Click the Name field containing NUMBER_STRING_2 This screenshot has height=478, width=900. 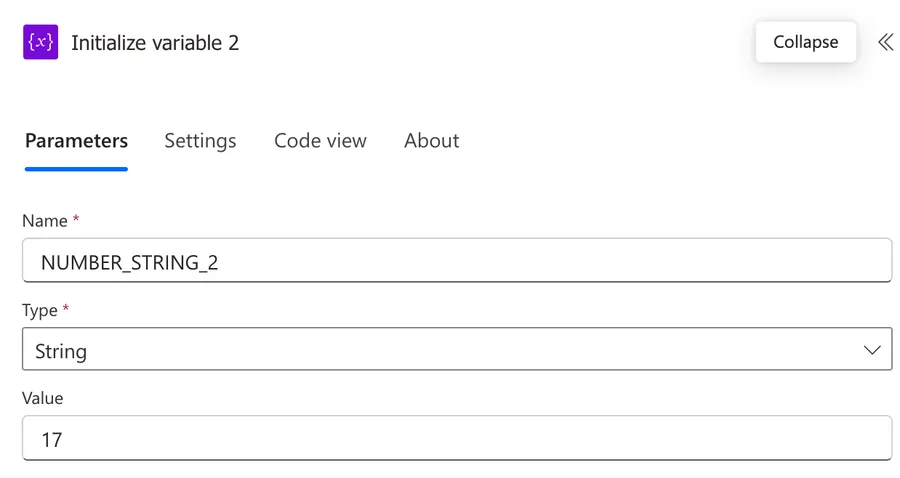456,262
